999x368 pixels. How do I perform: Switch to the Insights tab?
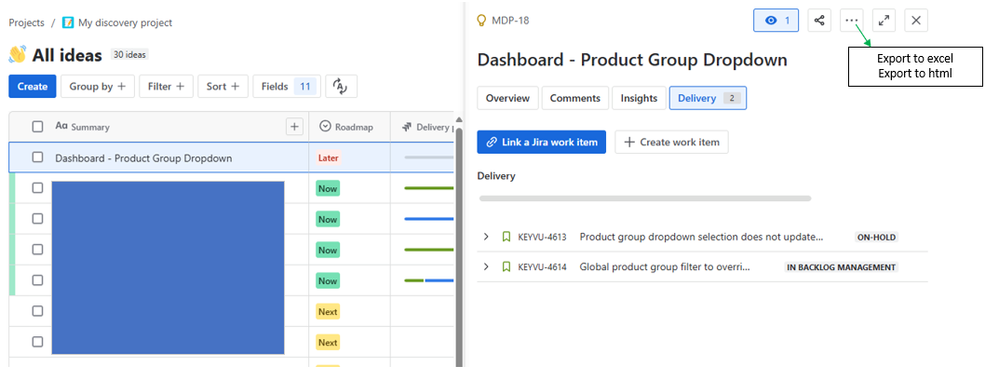[x=638, y=98]
